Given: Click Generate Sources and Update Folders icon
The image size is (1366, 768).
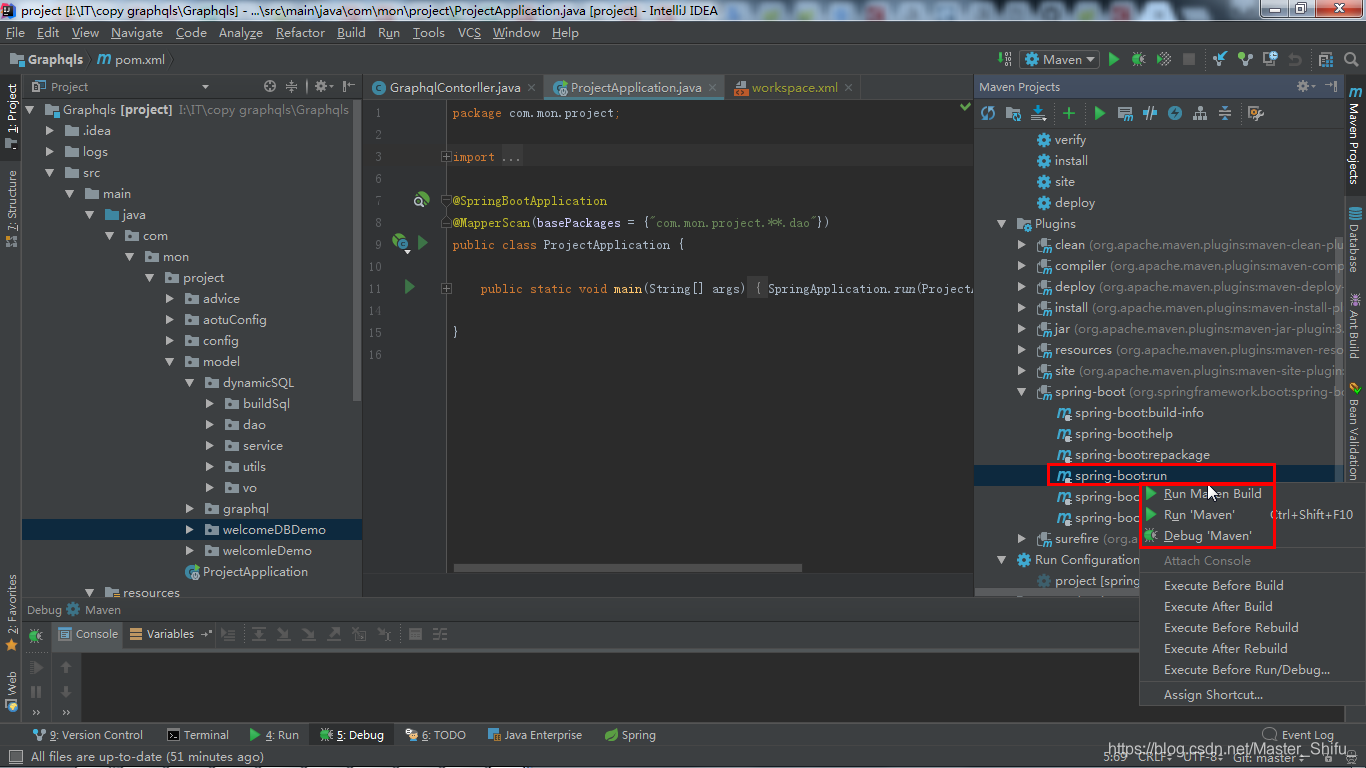Looking at the screenshot, I should tap(1013, 113).
